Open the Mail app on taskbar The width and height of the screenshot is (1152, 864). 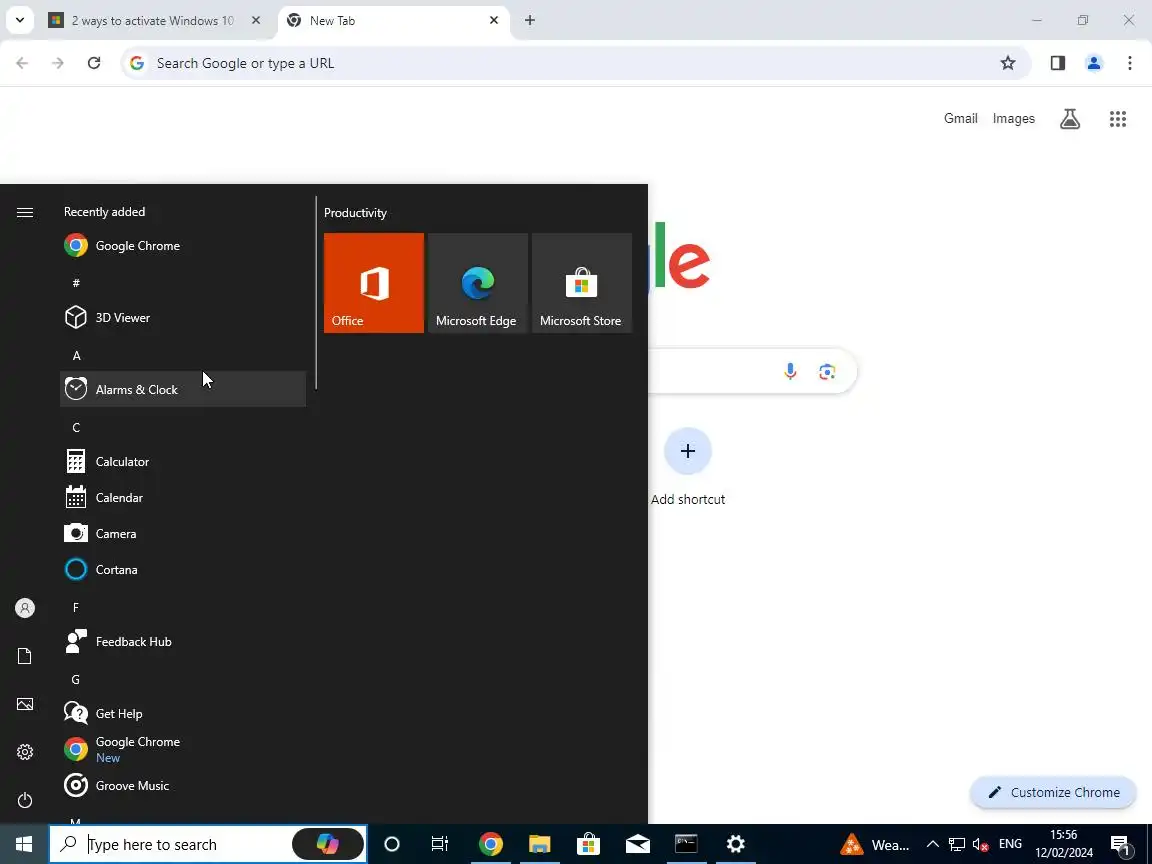[638, 844]
